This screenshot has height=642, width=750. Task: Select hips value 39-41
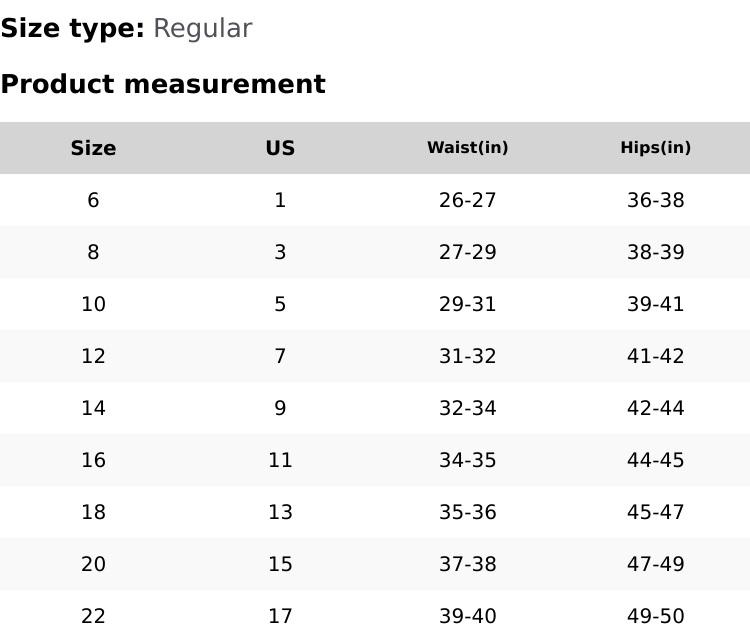655,304
